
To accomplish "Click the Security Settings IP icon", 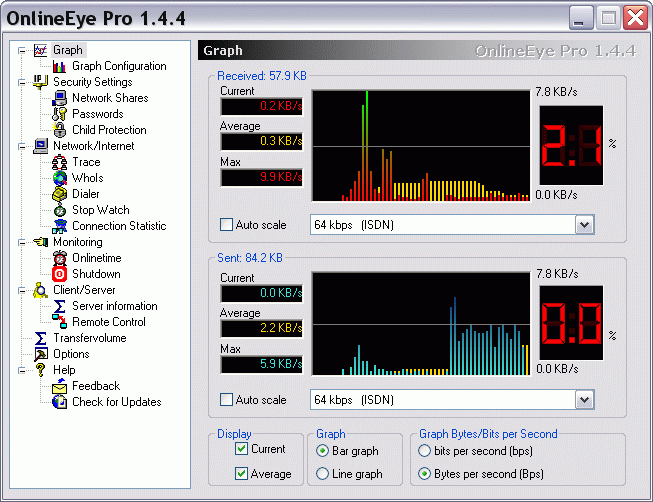I will [x=40, y=82].
